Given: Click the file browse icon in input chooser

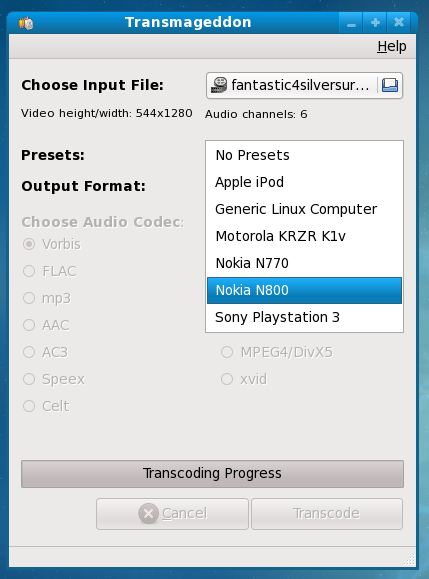Looking at the screenshot, I should 389,85.
